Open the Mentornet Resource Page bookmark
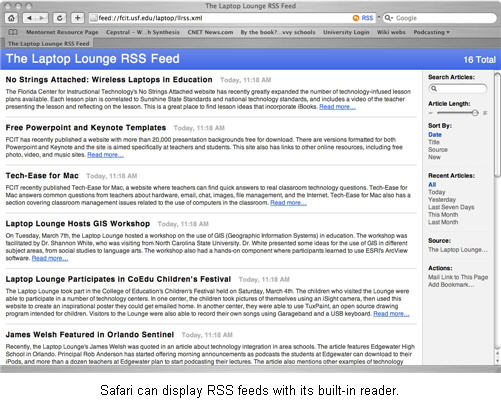The image size is (501, 407). (x=62, y=32)
